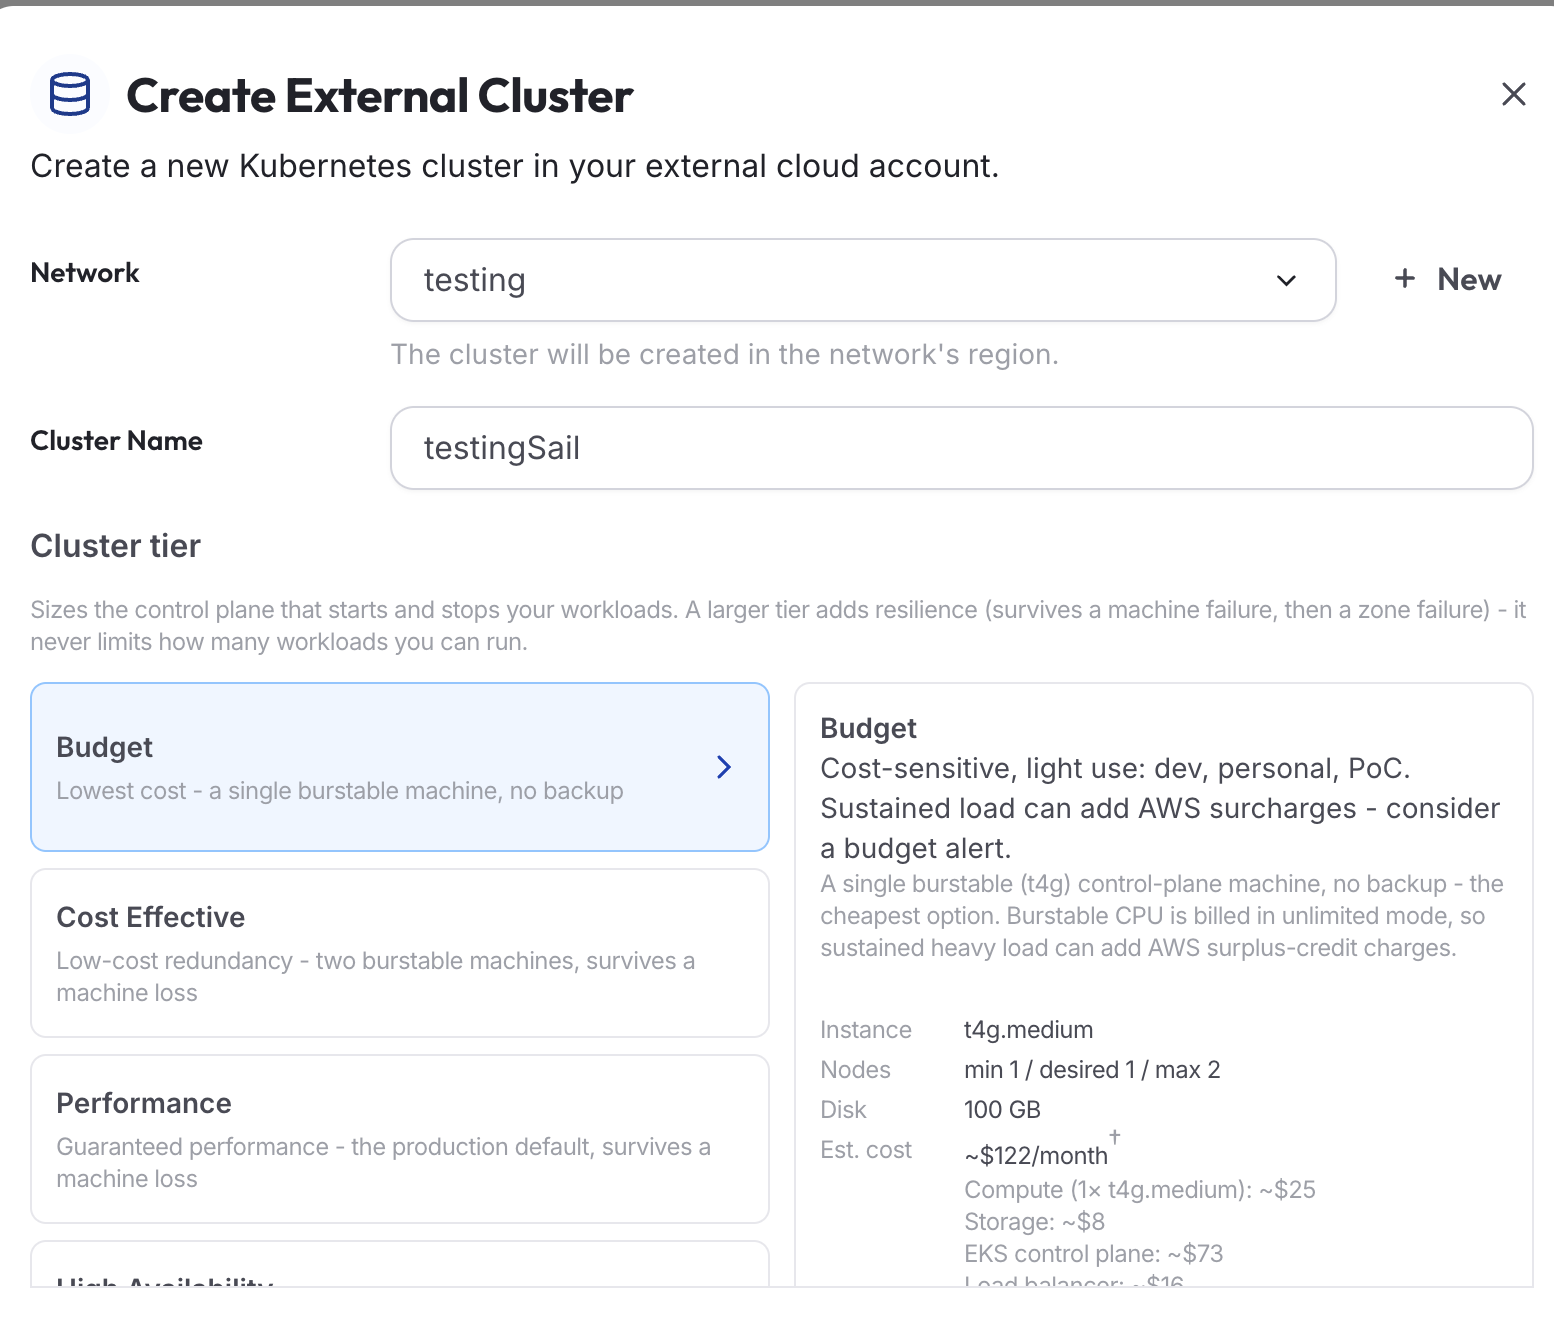Click the chevron arrow on Budget tier
This screenshot has height=1320, width=1554.
pyautogui.click(x=724, y=767)
